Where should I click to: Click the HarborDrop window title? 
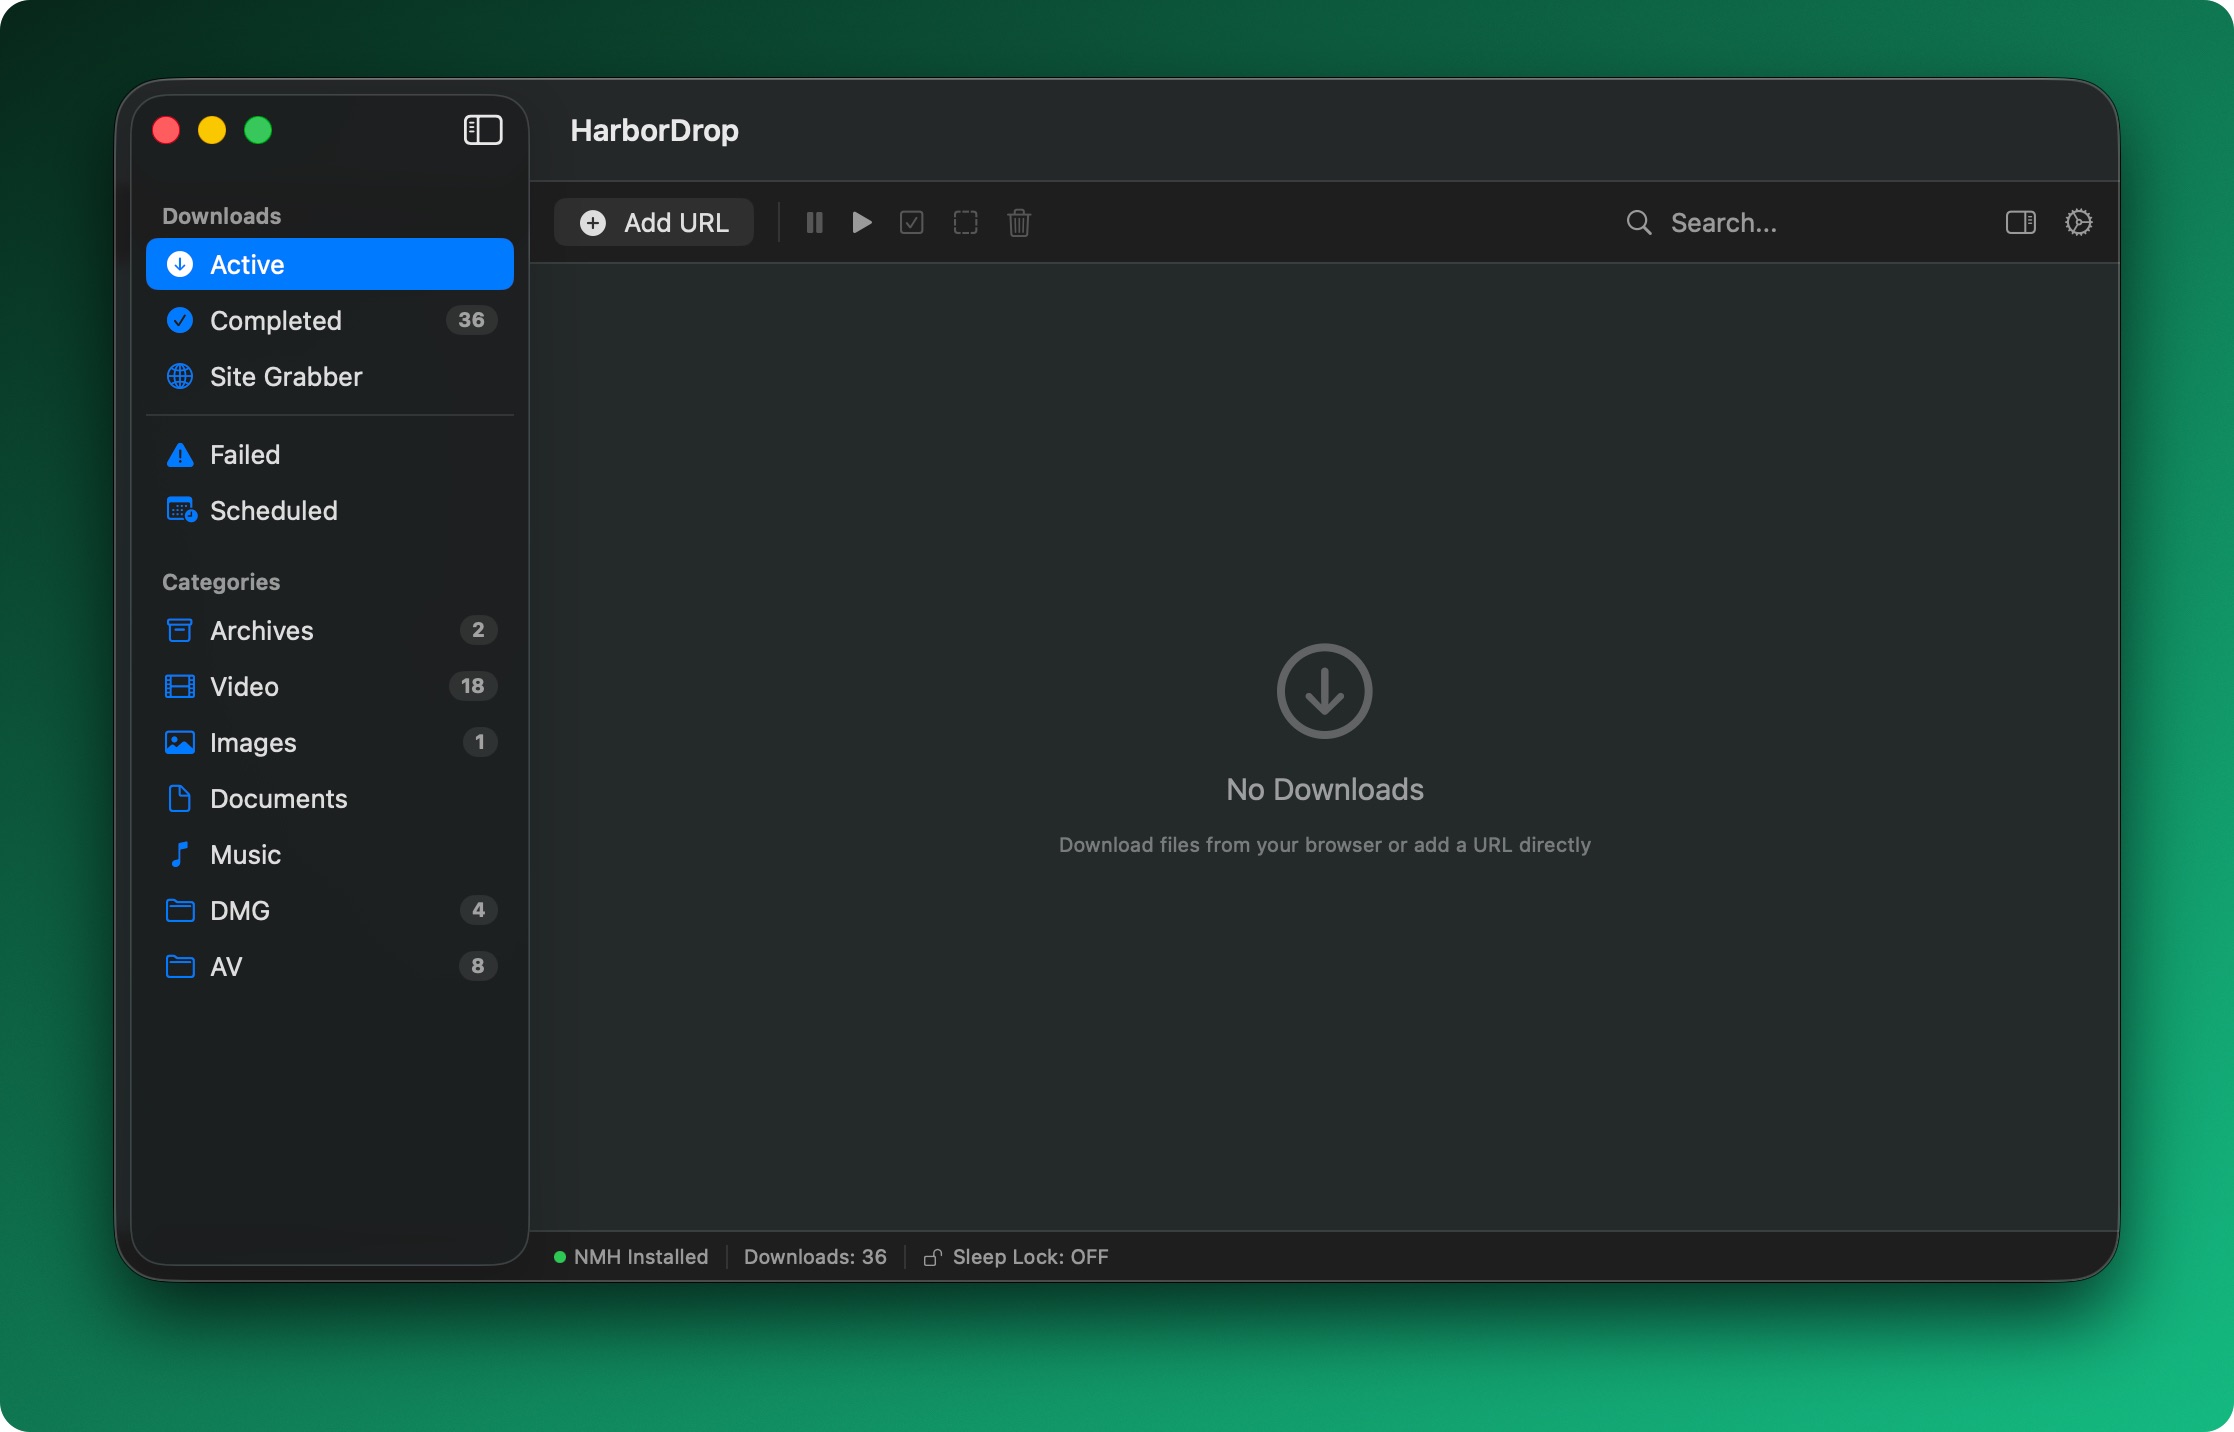[654, 130]
